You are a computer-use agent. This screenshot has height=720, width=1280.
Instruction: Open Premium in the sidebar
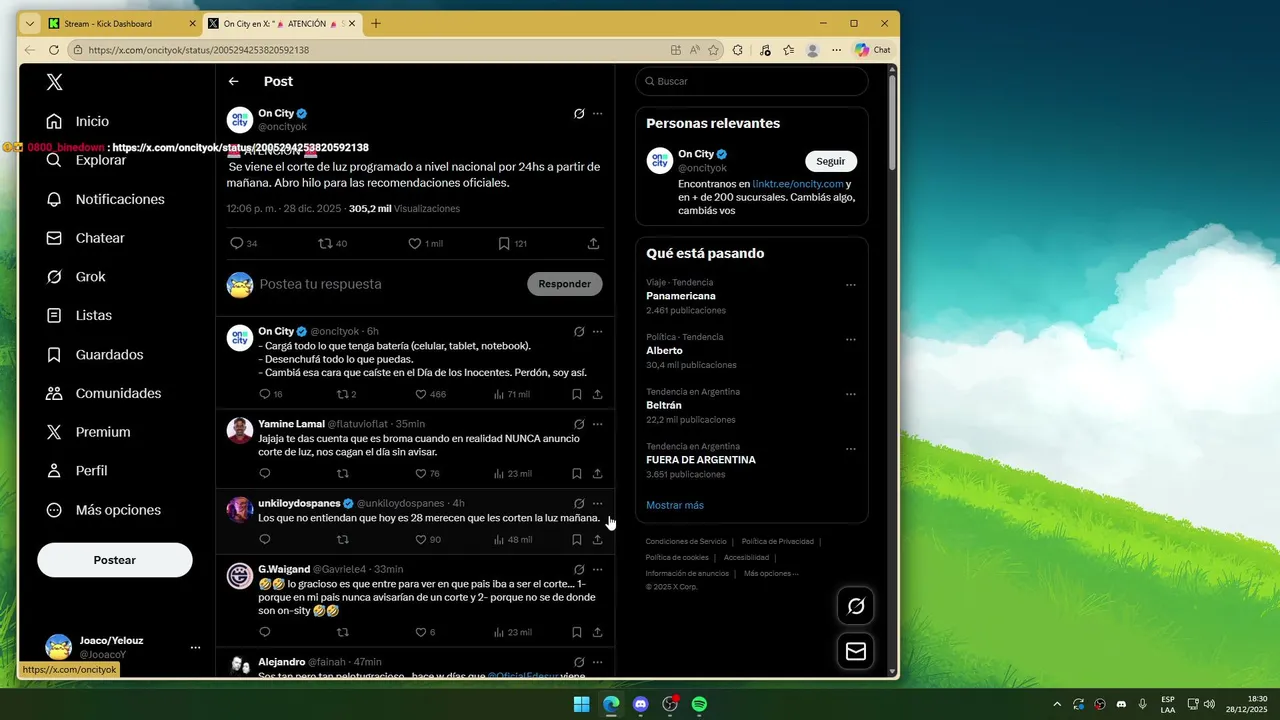pos(88,432)
